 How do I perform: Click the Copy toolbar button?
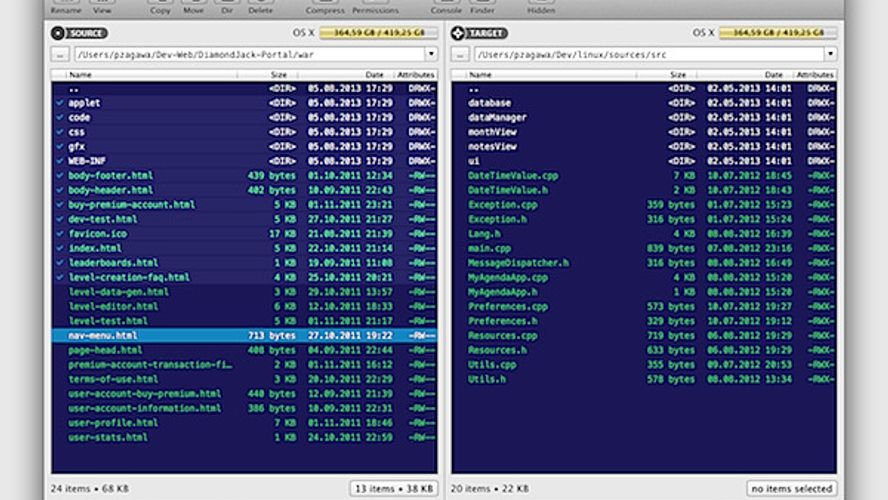click(x=160, y=8)
